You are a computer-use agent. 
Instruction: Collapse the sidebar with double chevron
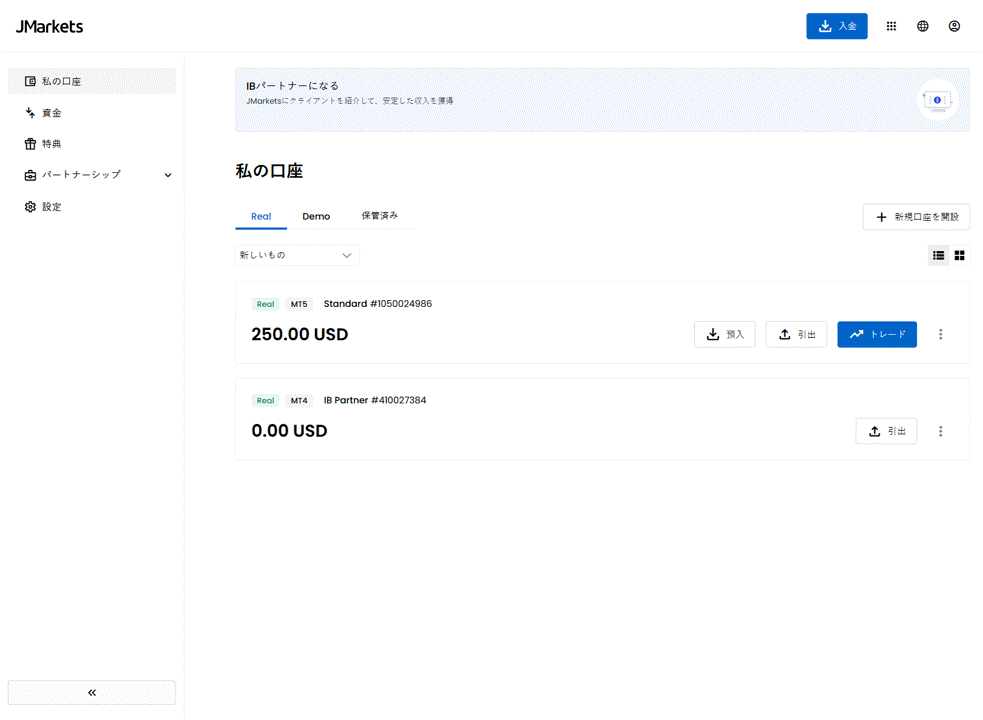click(92, 692)
